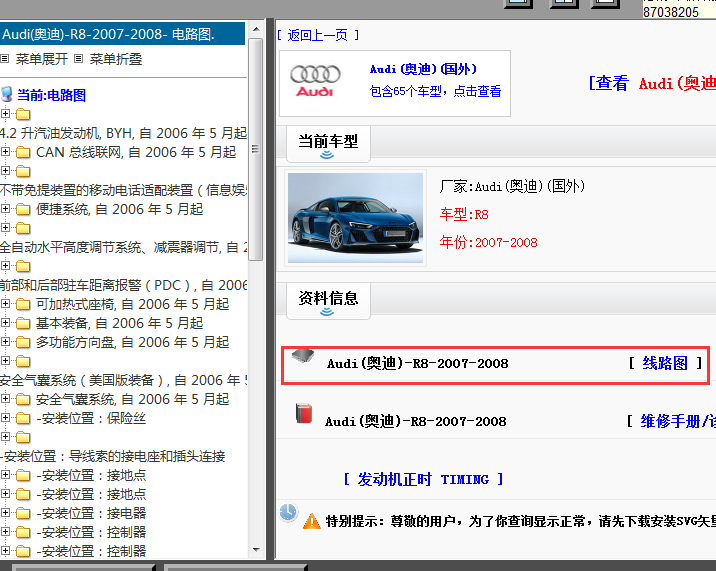Click the Audi(奥迪)-R8-2007-2008- 电路图 header
Viewport: 716px width, 571px height.
[x=122, y=34]
